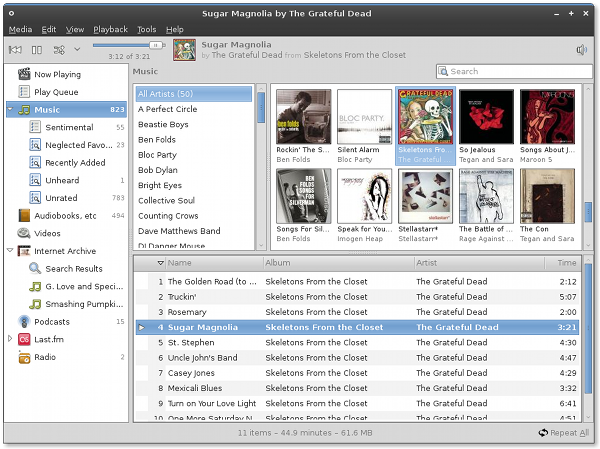Viewport: 600px width, 449px height.
Task: Open the Smashing Pumpkins archive item
Action: pos(76,304)
